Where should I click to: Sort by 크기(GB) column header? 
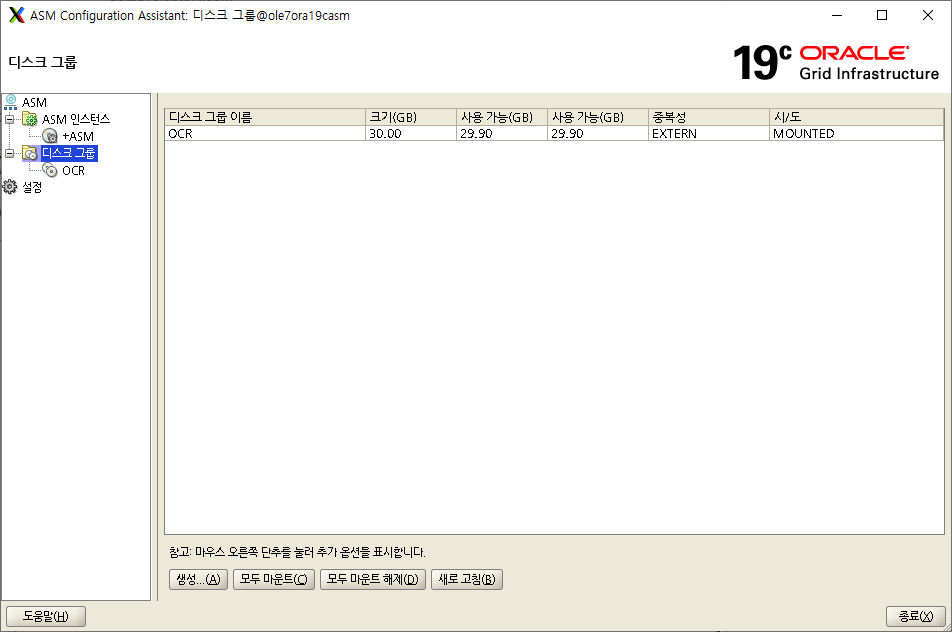[411, 117]
